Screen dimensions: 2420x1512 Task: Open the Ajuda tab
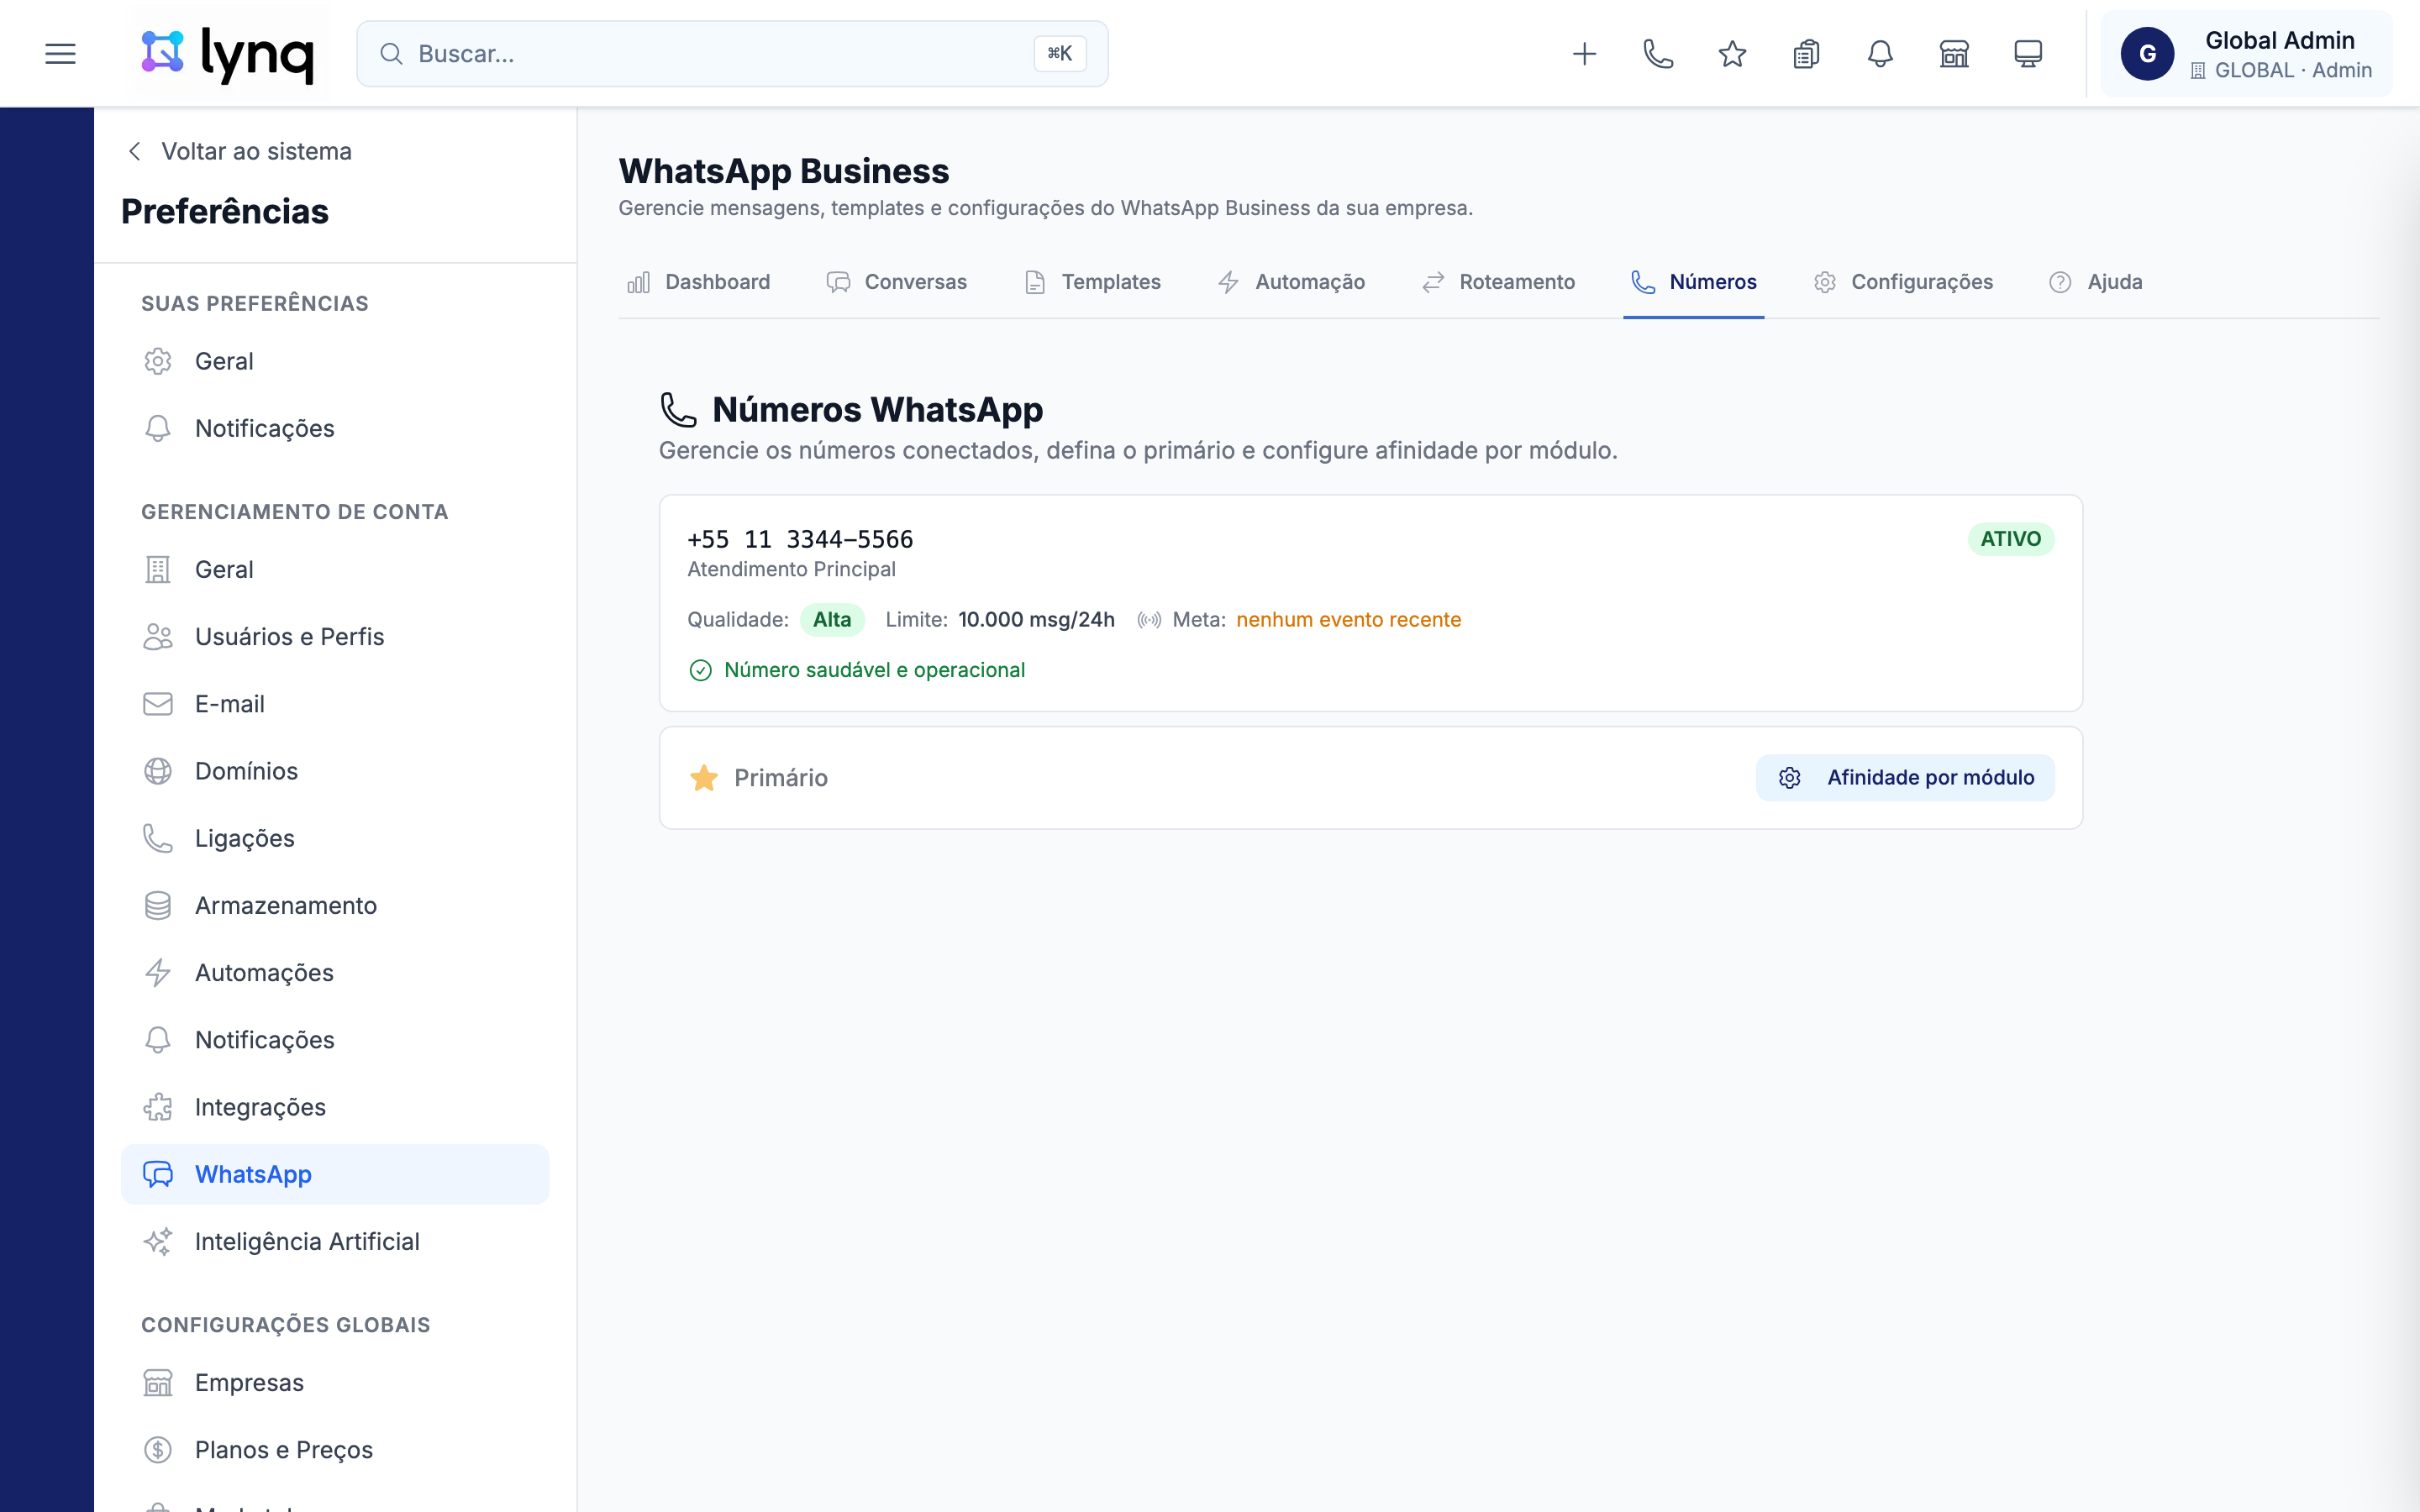(x=2095, y=282)
